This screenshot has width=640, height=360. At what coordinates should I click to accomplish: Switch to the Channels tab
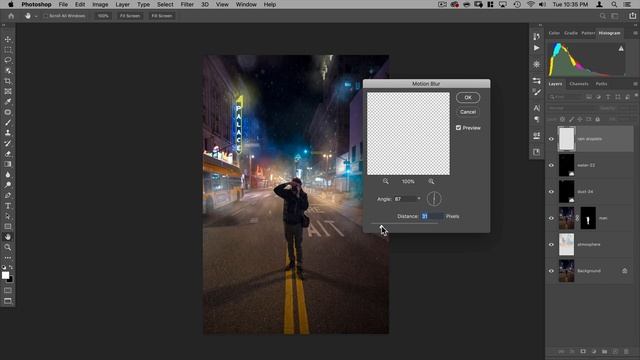click(x=579, y=84)
